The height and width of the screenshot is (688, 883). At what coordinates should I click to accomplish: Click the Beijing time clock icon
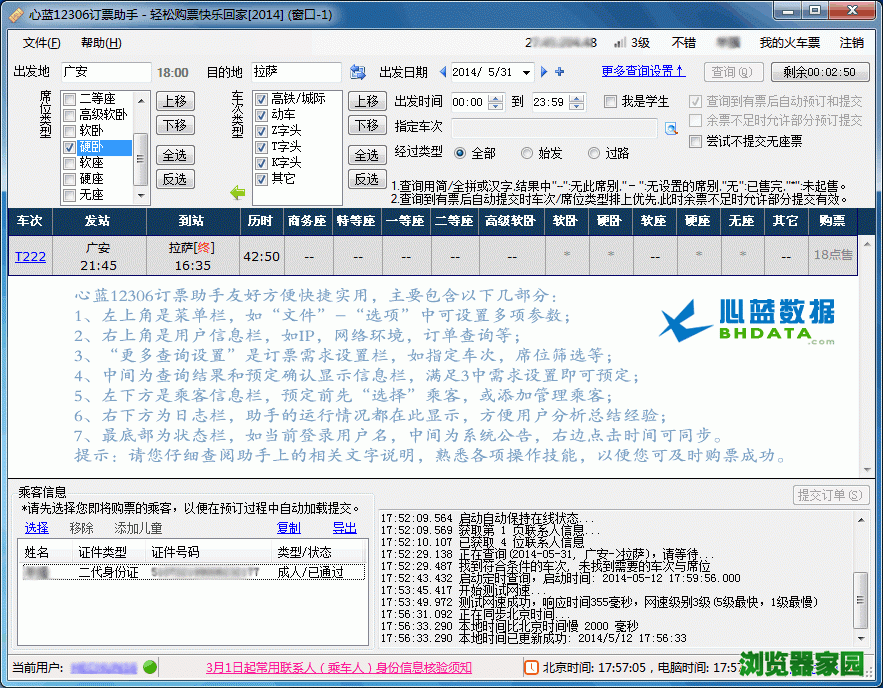click(531, 667)
